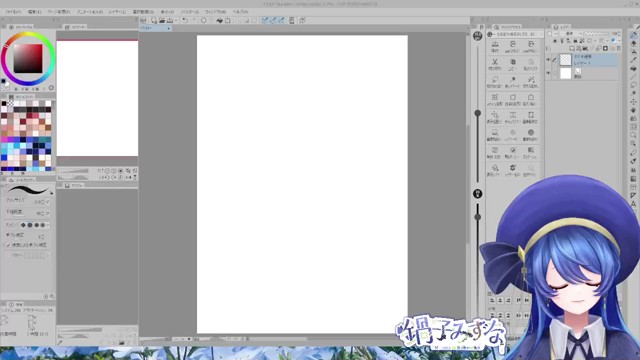640x360 pixels.
Task: Click the smartphone icon in command bar
Action: click(x=291, y=20)
